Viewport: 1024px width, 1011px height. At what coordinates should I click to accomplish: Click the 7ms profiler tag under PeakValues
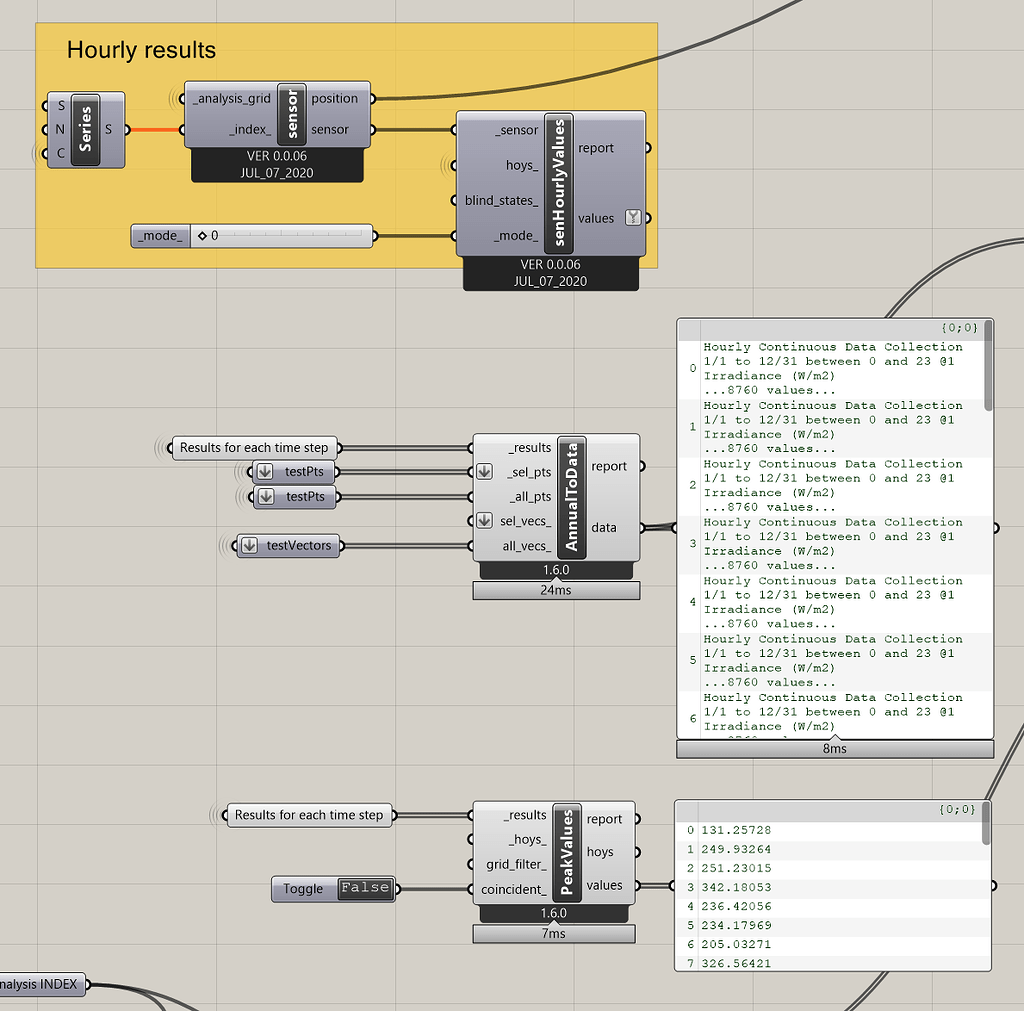point(553,934)
